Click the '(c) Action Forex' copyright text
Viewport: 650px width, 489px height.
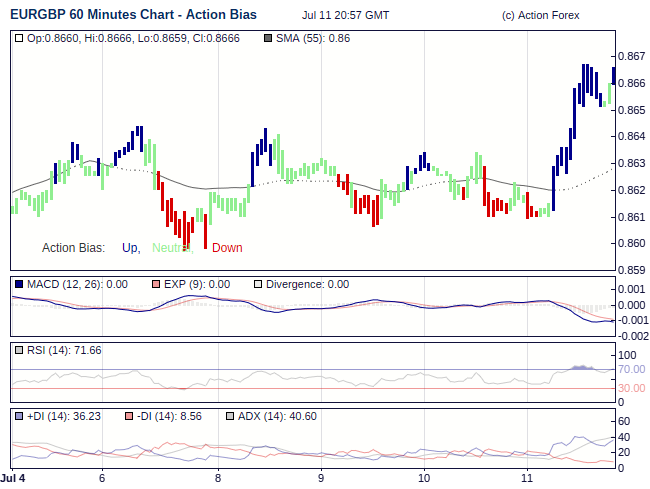(540, 16)
